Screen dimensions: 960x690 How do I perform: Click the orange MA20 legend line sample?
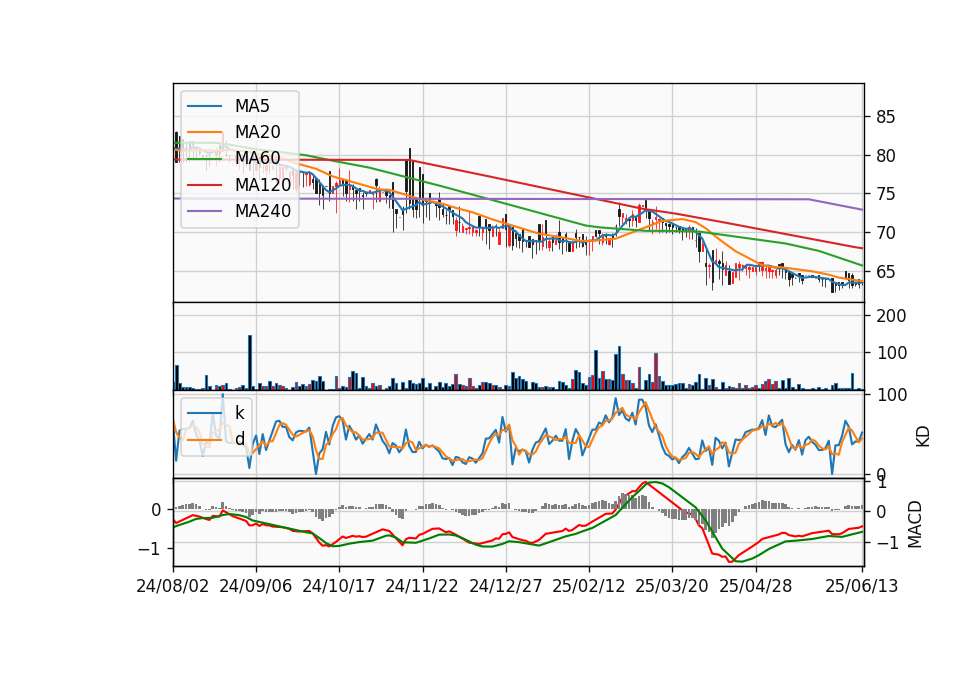tap(204, 132)
